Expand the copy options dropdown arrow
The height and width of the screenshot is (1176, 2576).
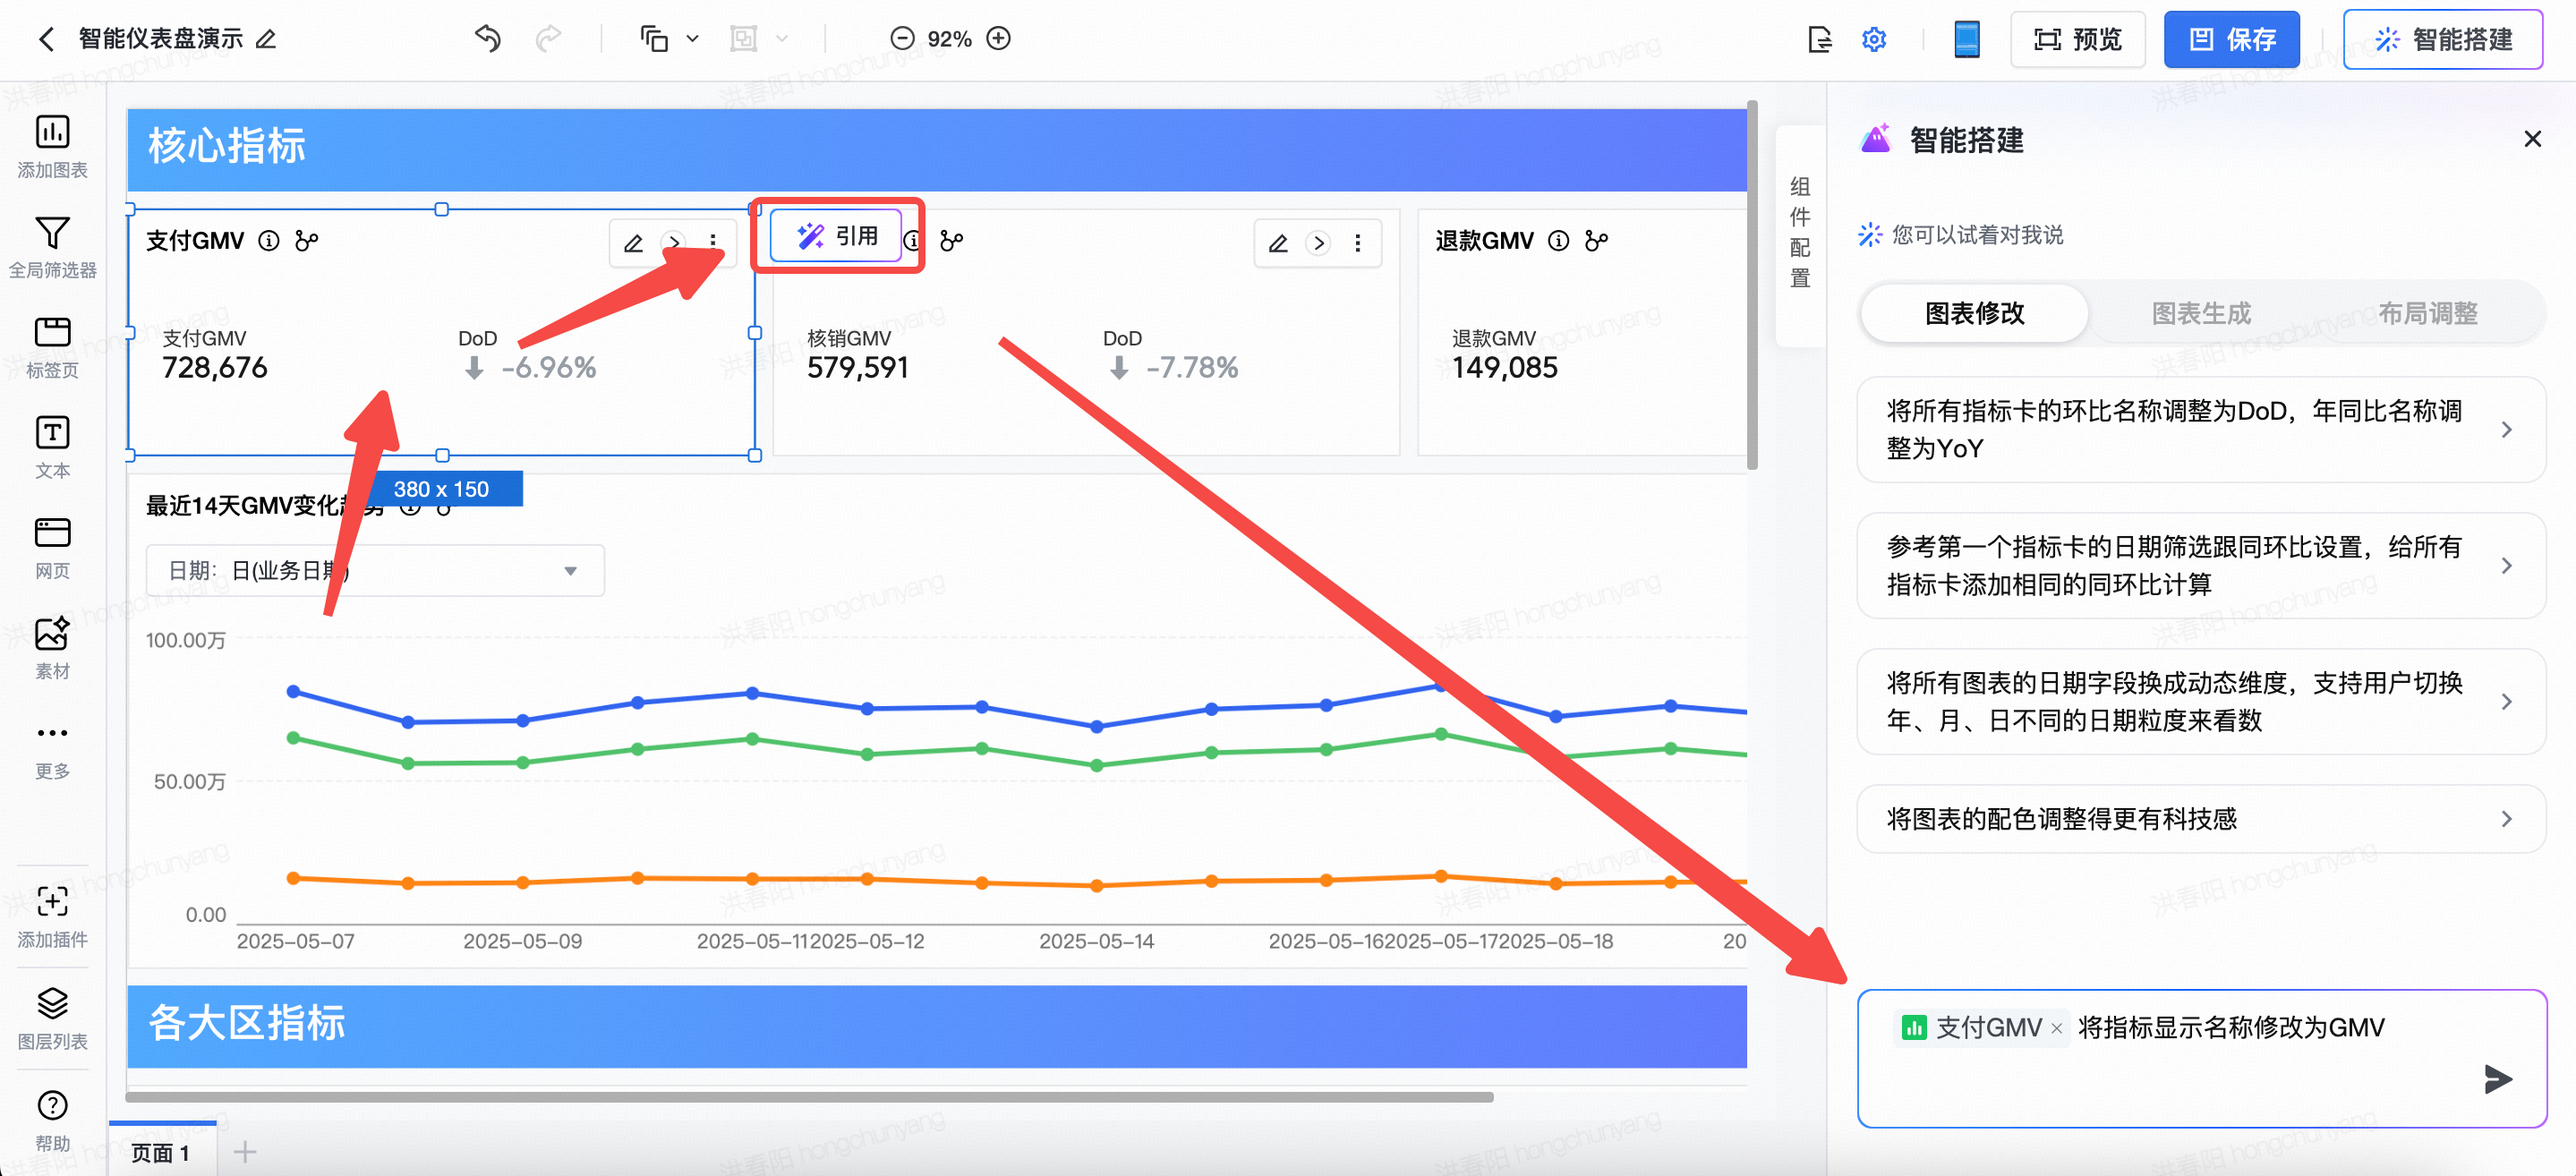tap(692, 39)
